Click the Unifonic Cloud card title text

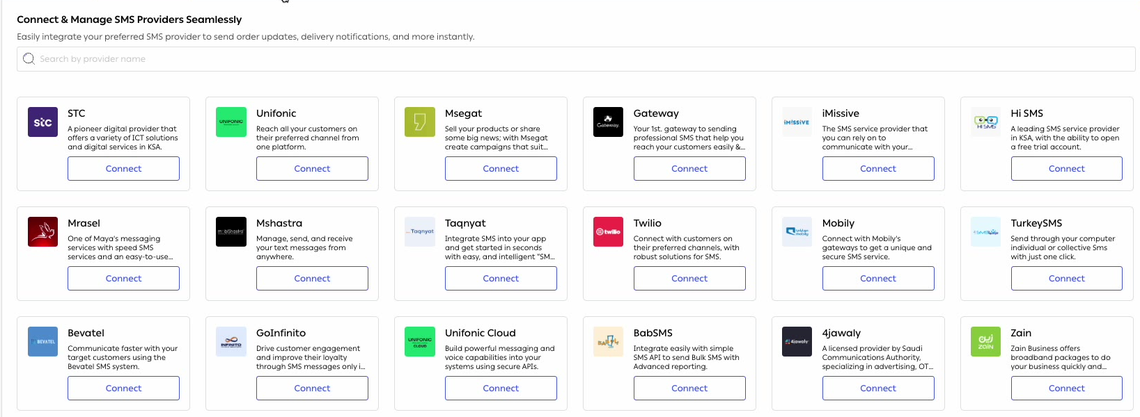click(x=480, y=333)
